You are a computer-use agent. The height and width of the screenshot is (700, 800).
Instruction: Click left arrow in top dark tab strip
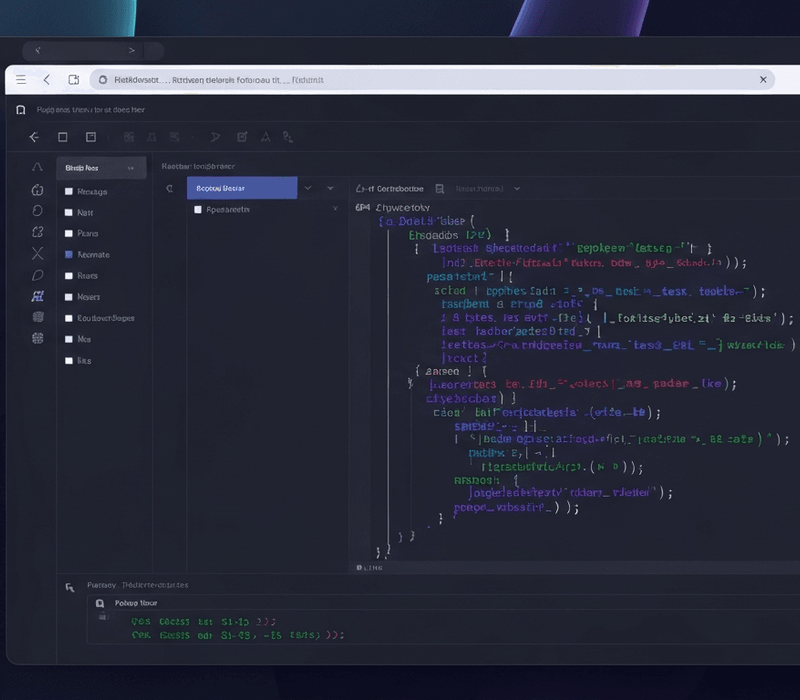pyautogui.click(x=37, y=50)
